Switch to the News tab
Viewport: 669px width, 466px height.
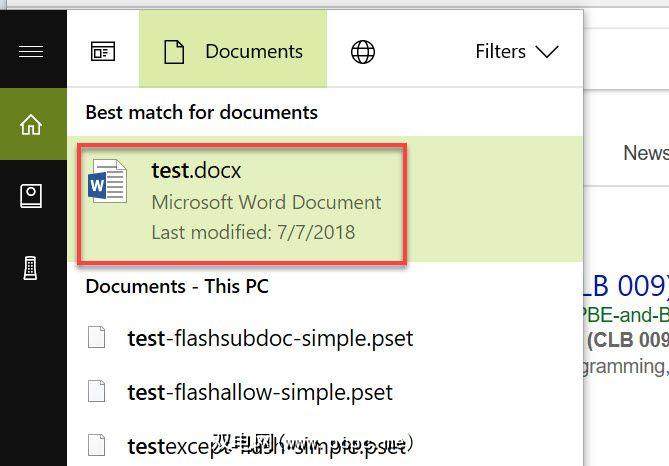click(645, 153)
